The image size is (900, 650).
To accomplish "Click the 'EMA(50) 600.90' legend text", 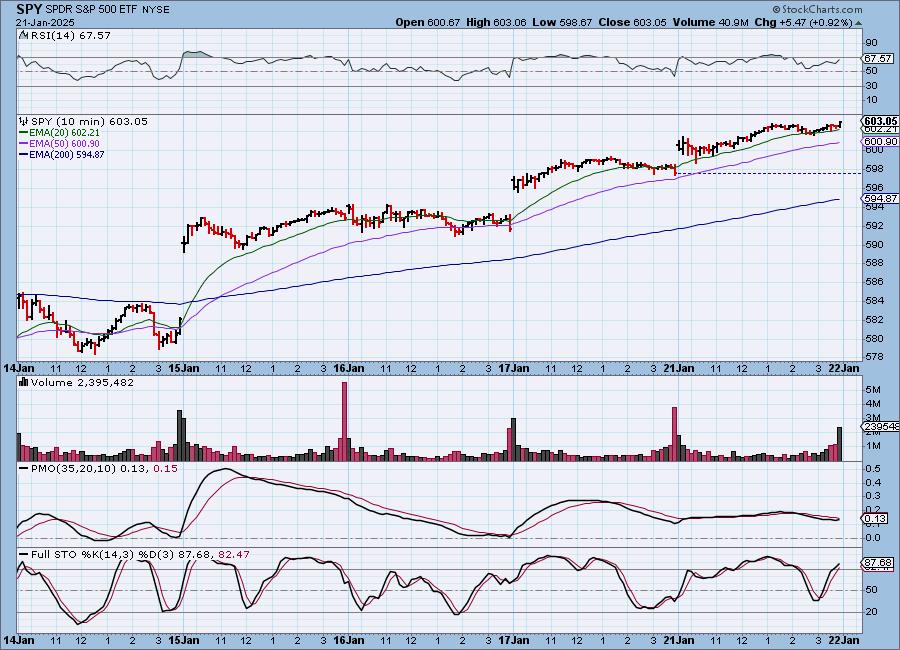I will point(64,144).
